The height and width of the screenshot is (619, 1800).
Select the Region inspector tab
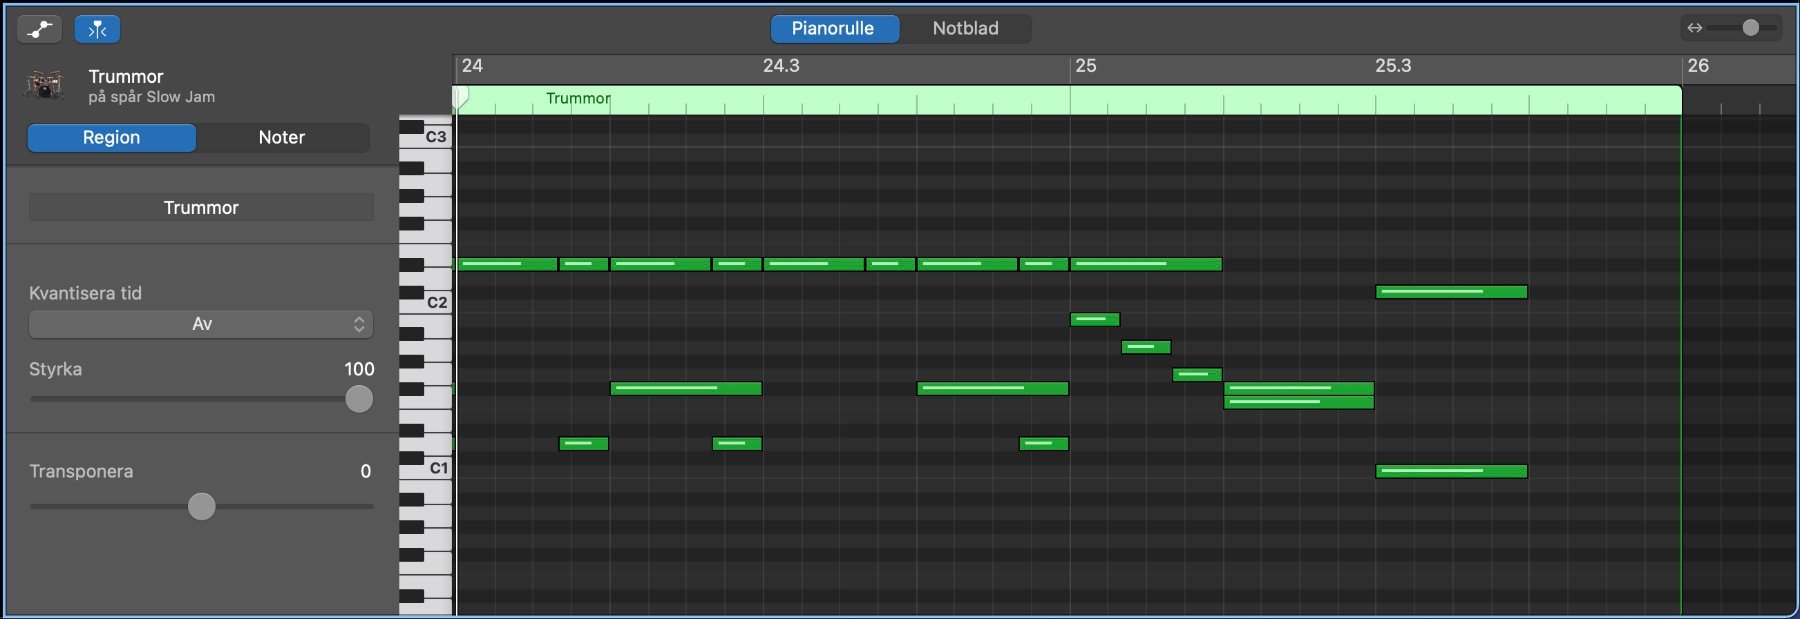tap(111, 137)
